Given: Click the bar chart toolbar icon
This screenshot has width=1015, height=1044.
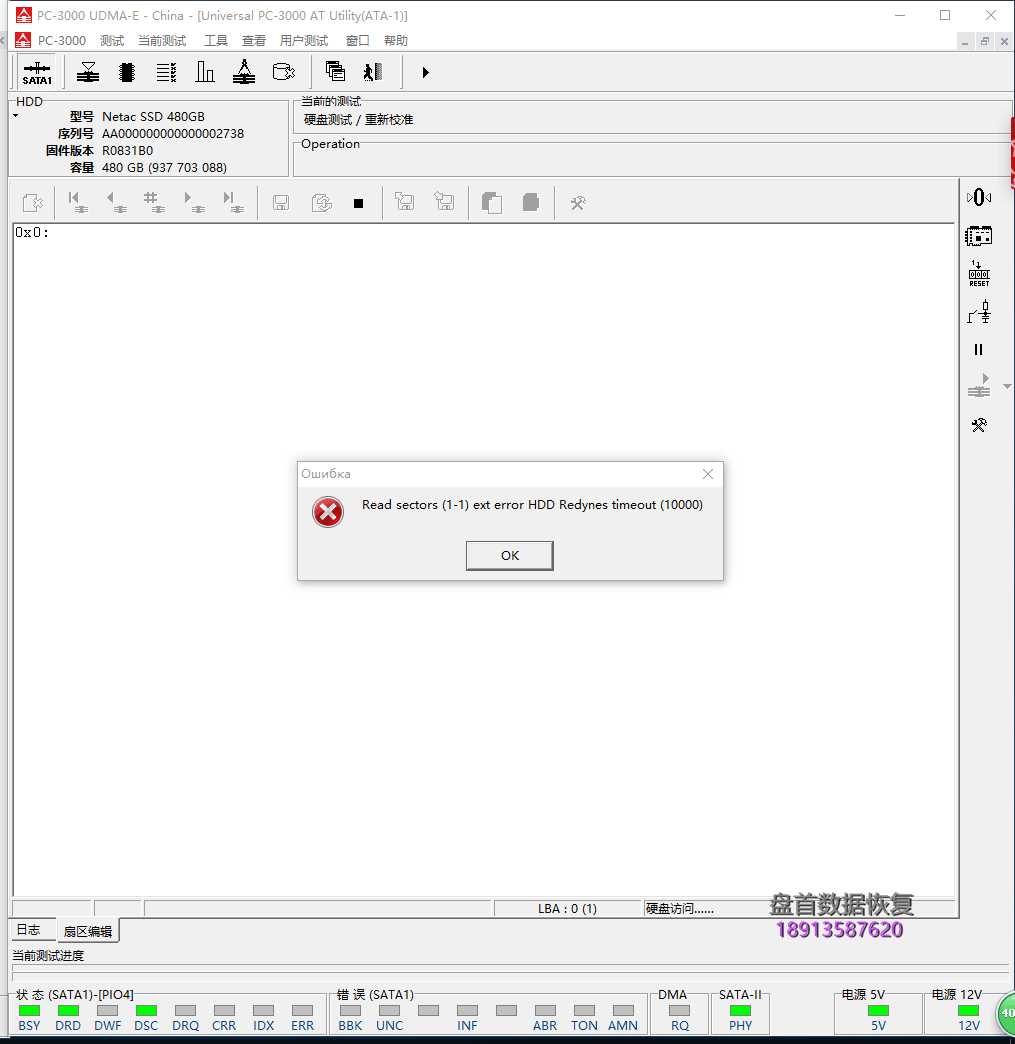Looking at the screenshot, I should pyautogui.click(x=204, y=72).
